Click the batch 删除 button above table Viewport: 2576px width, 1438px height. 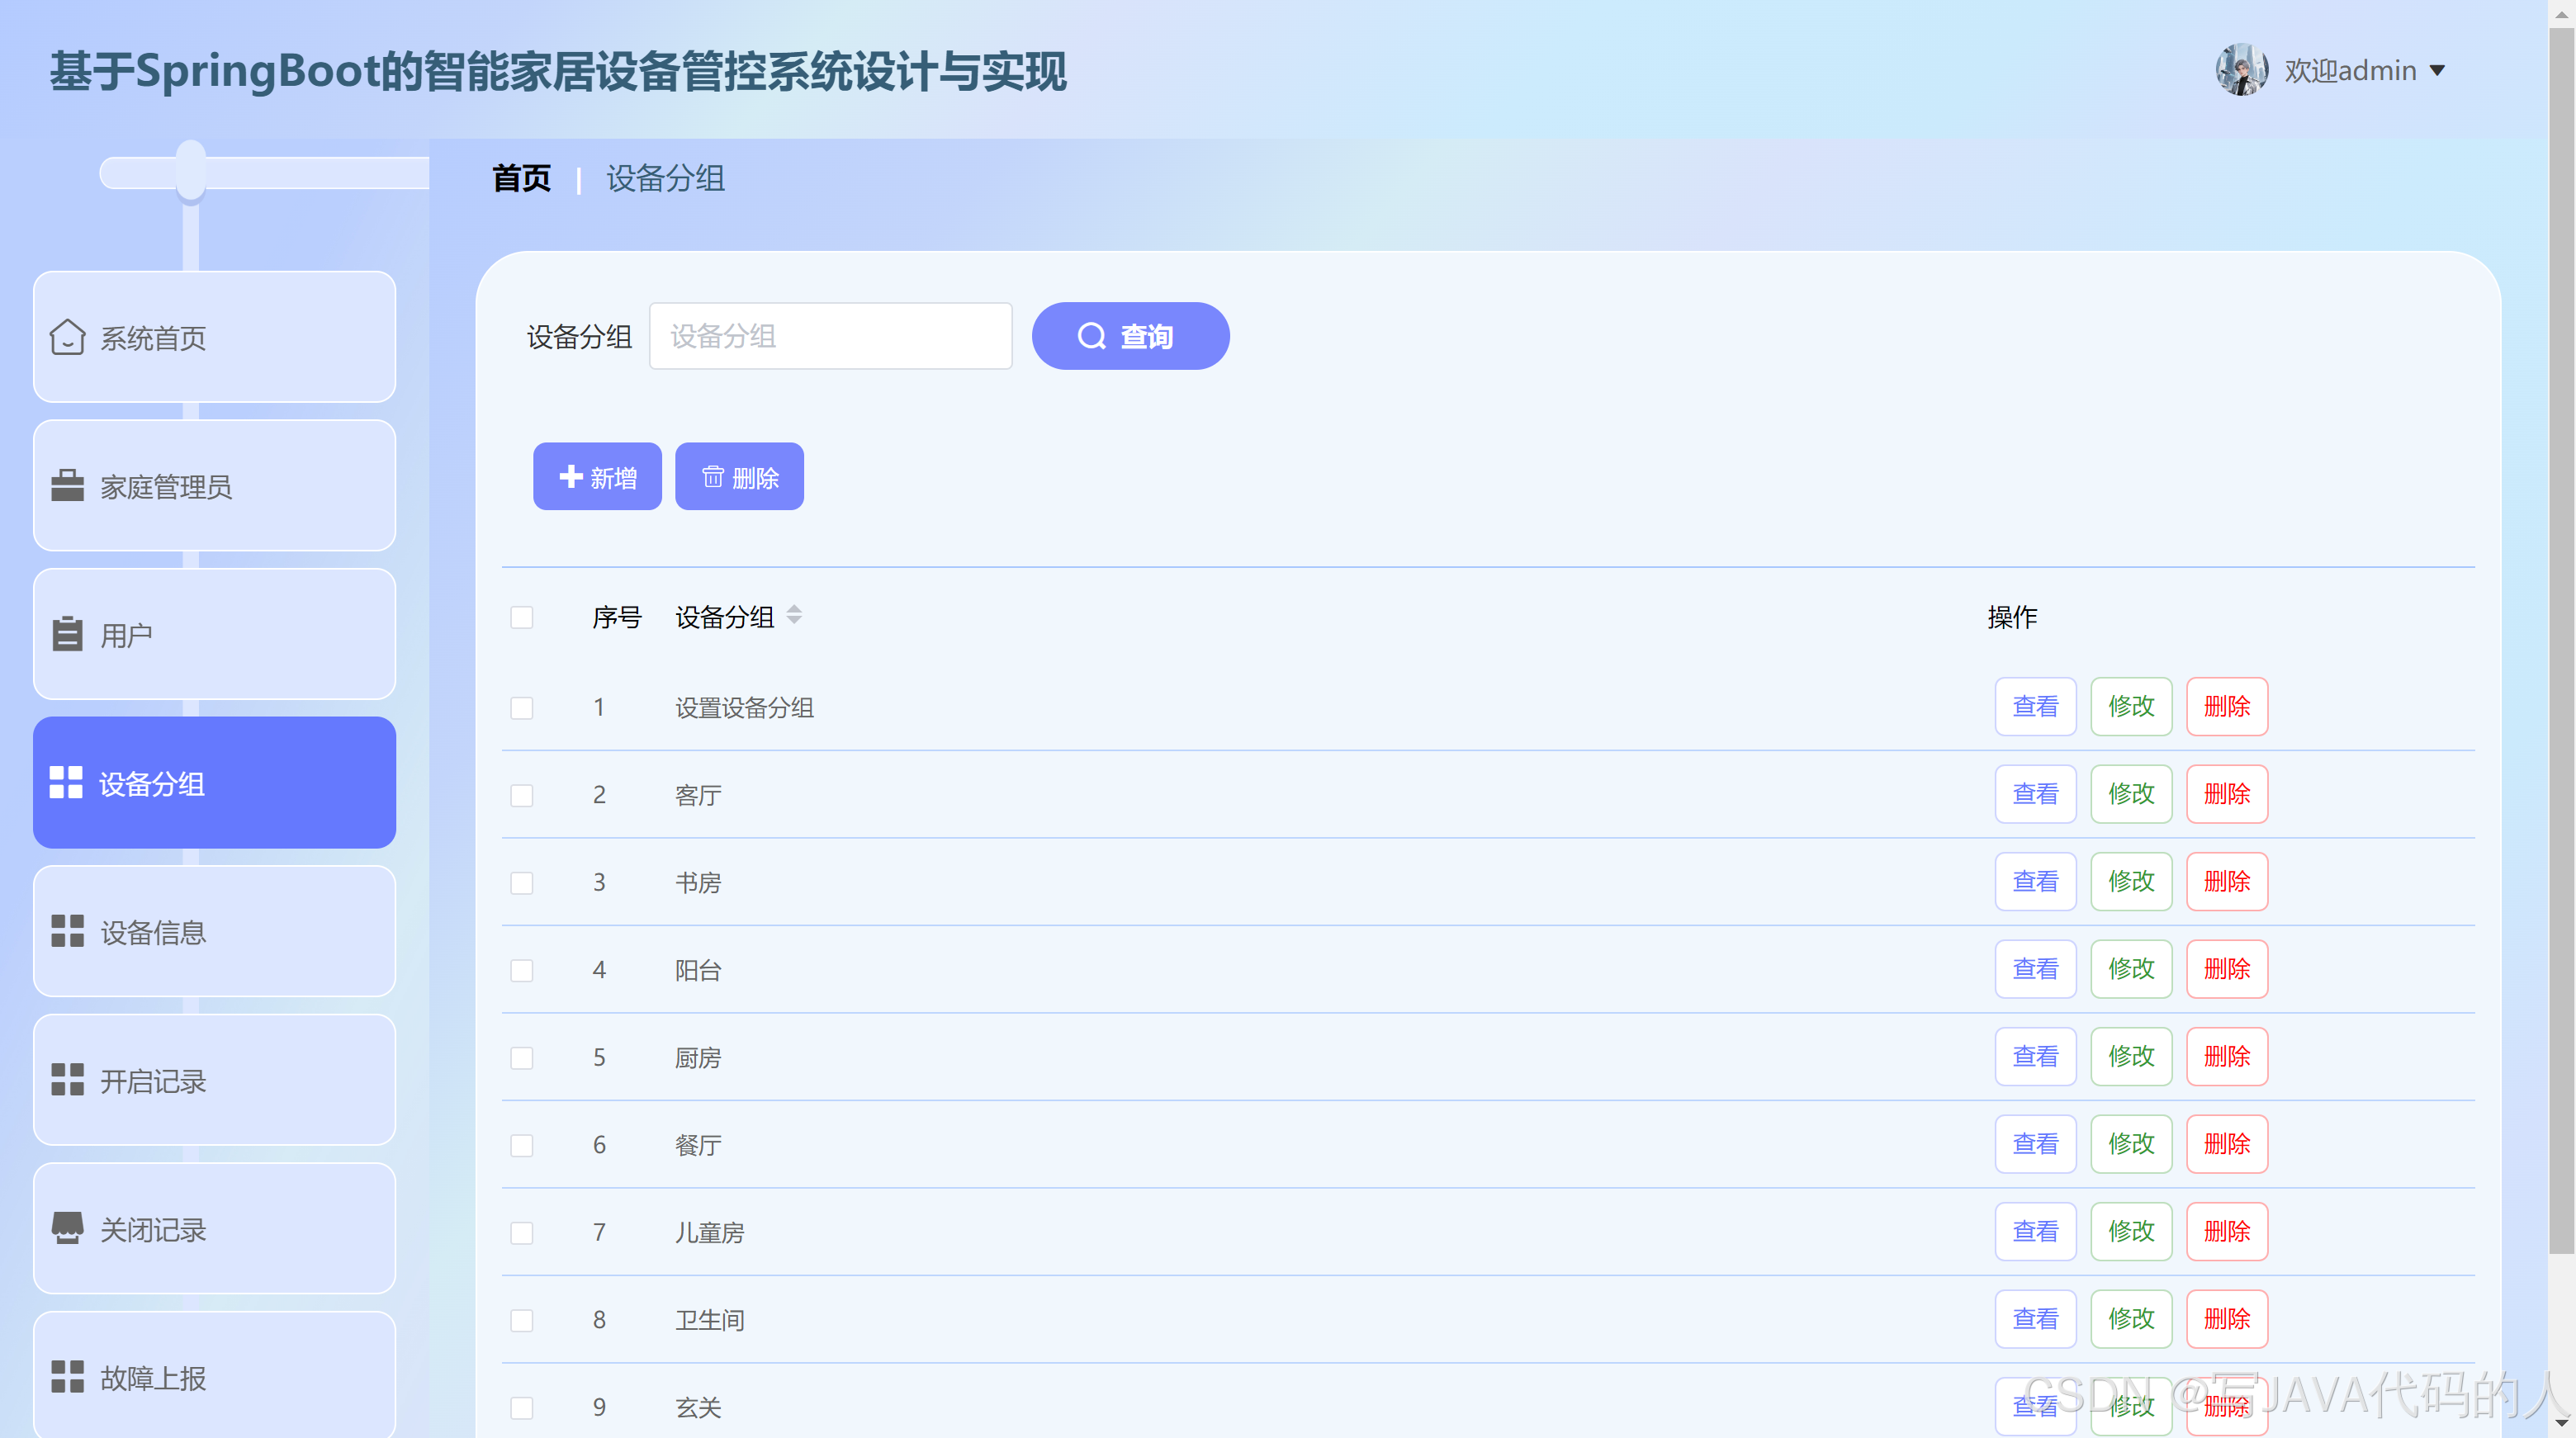[x=739, y=476]
